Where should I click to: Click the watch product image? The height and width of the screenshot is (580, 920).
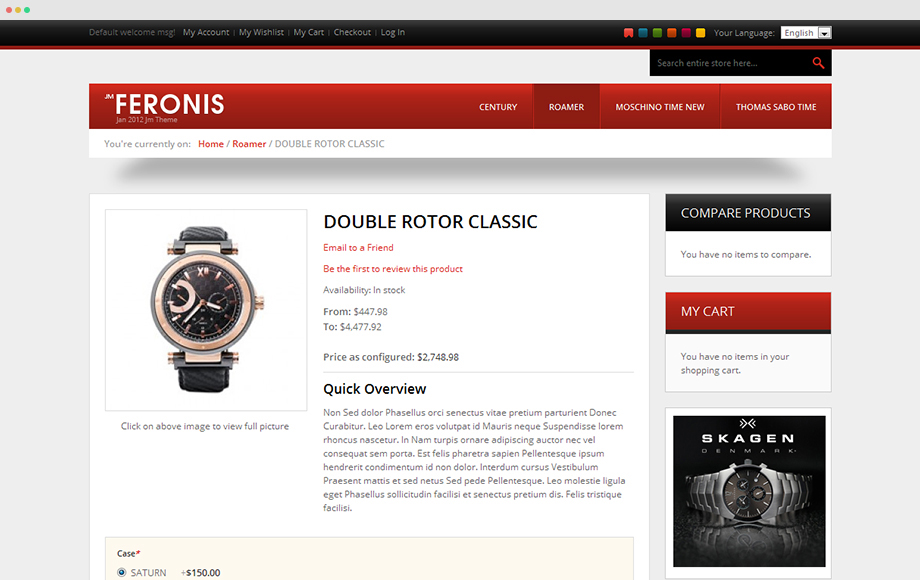pyautogui.click(x=206, y=310)
